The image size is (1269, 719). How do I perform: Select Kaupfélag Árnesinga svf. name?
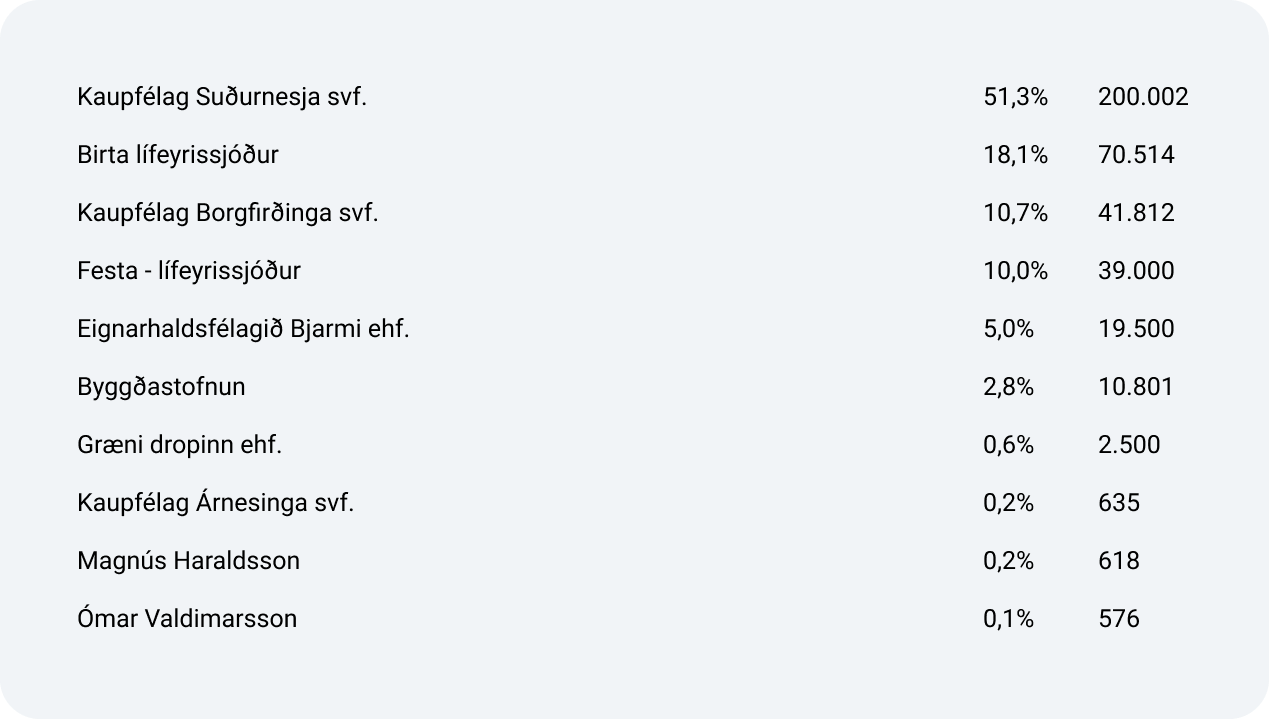point(216,502)
